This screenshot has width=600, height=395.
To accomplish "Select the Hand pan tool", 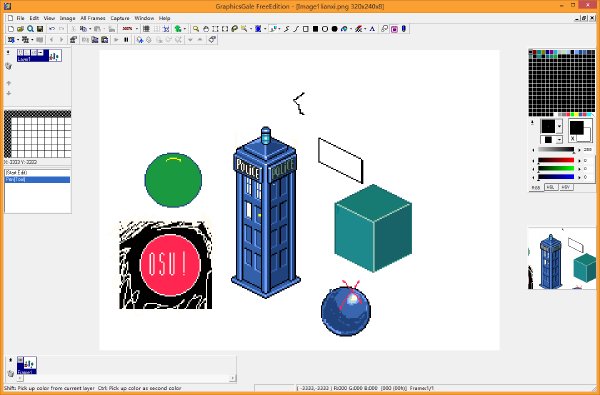I will coord(206,29).
